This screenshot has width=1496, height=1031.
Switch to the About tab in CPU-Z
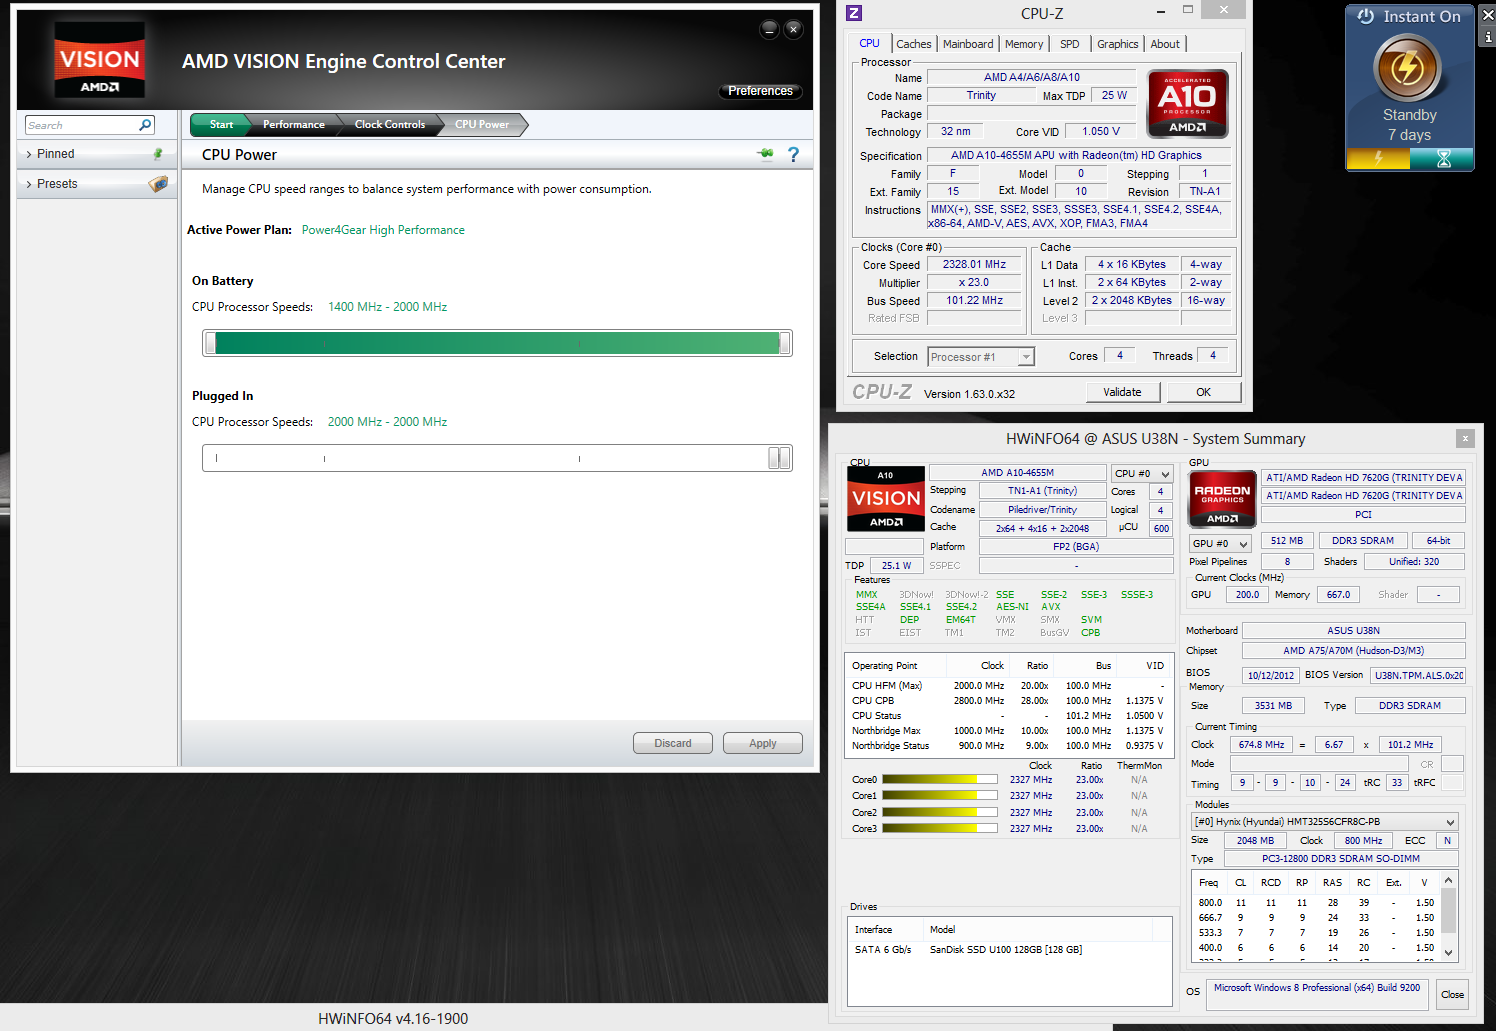[1164, 44]
